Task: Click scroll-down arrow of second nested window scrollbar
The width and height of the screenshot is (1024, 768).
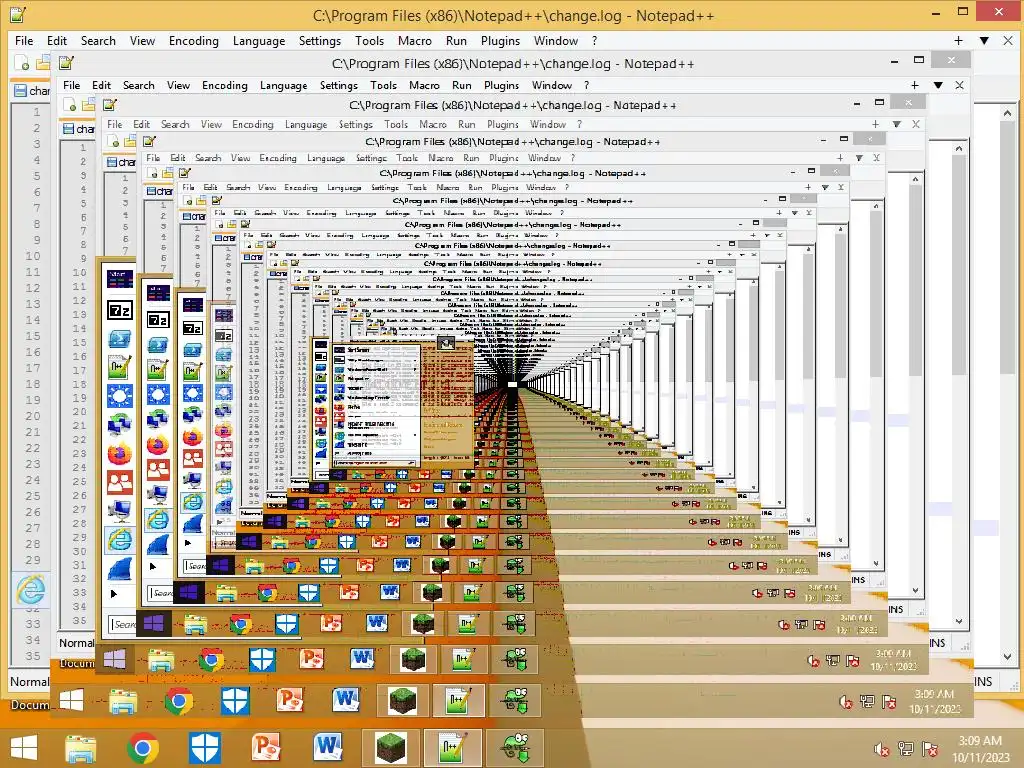Action: point(959,621)
